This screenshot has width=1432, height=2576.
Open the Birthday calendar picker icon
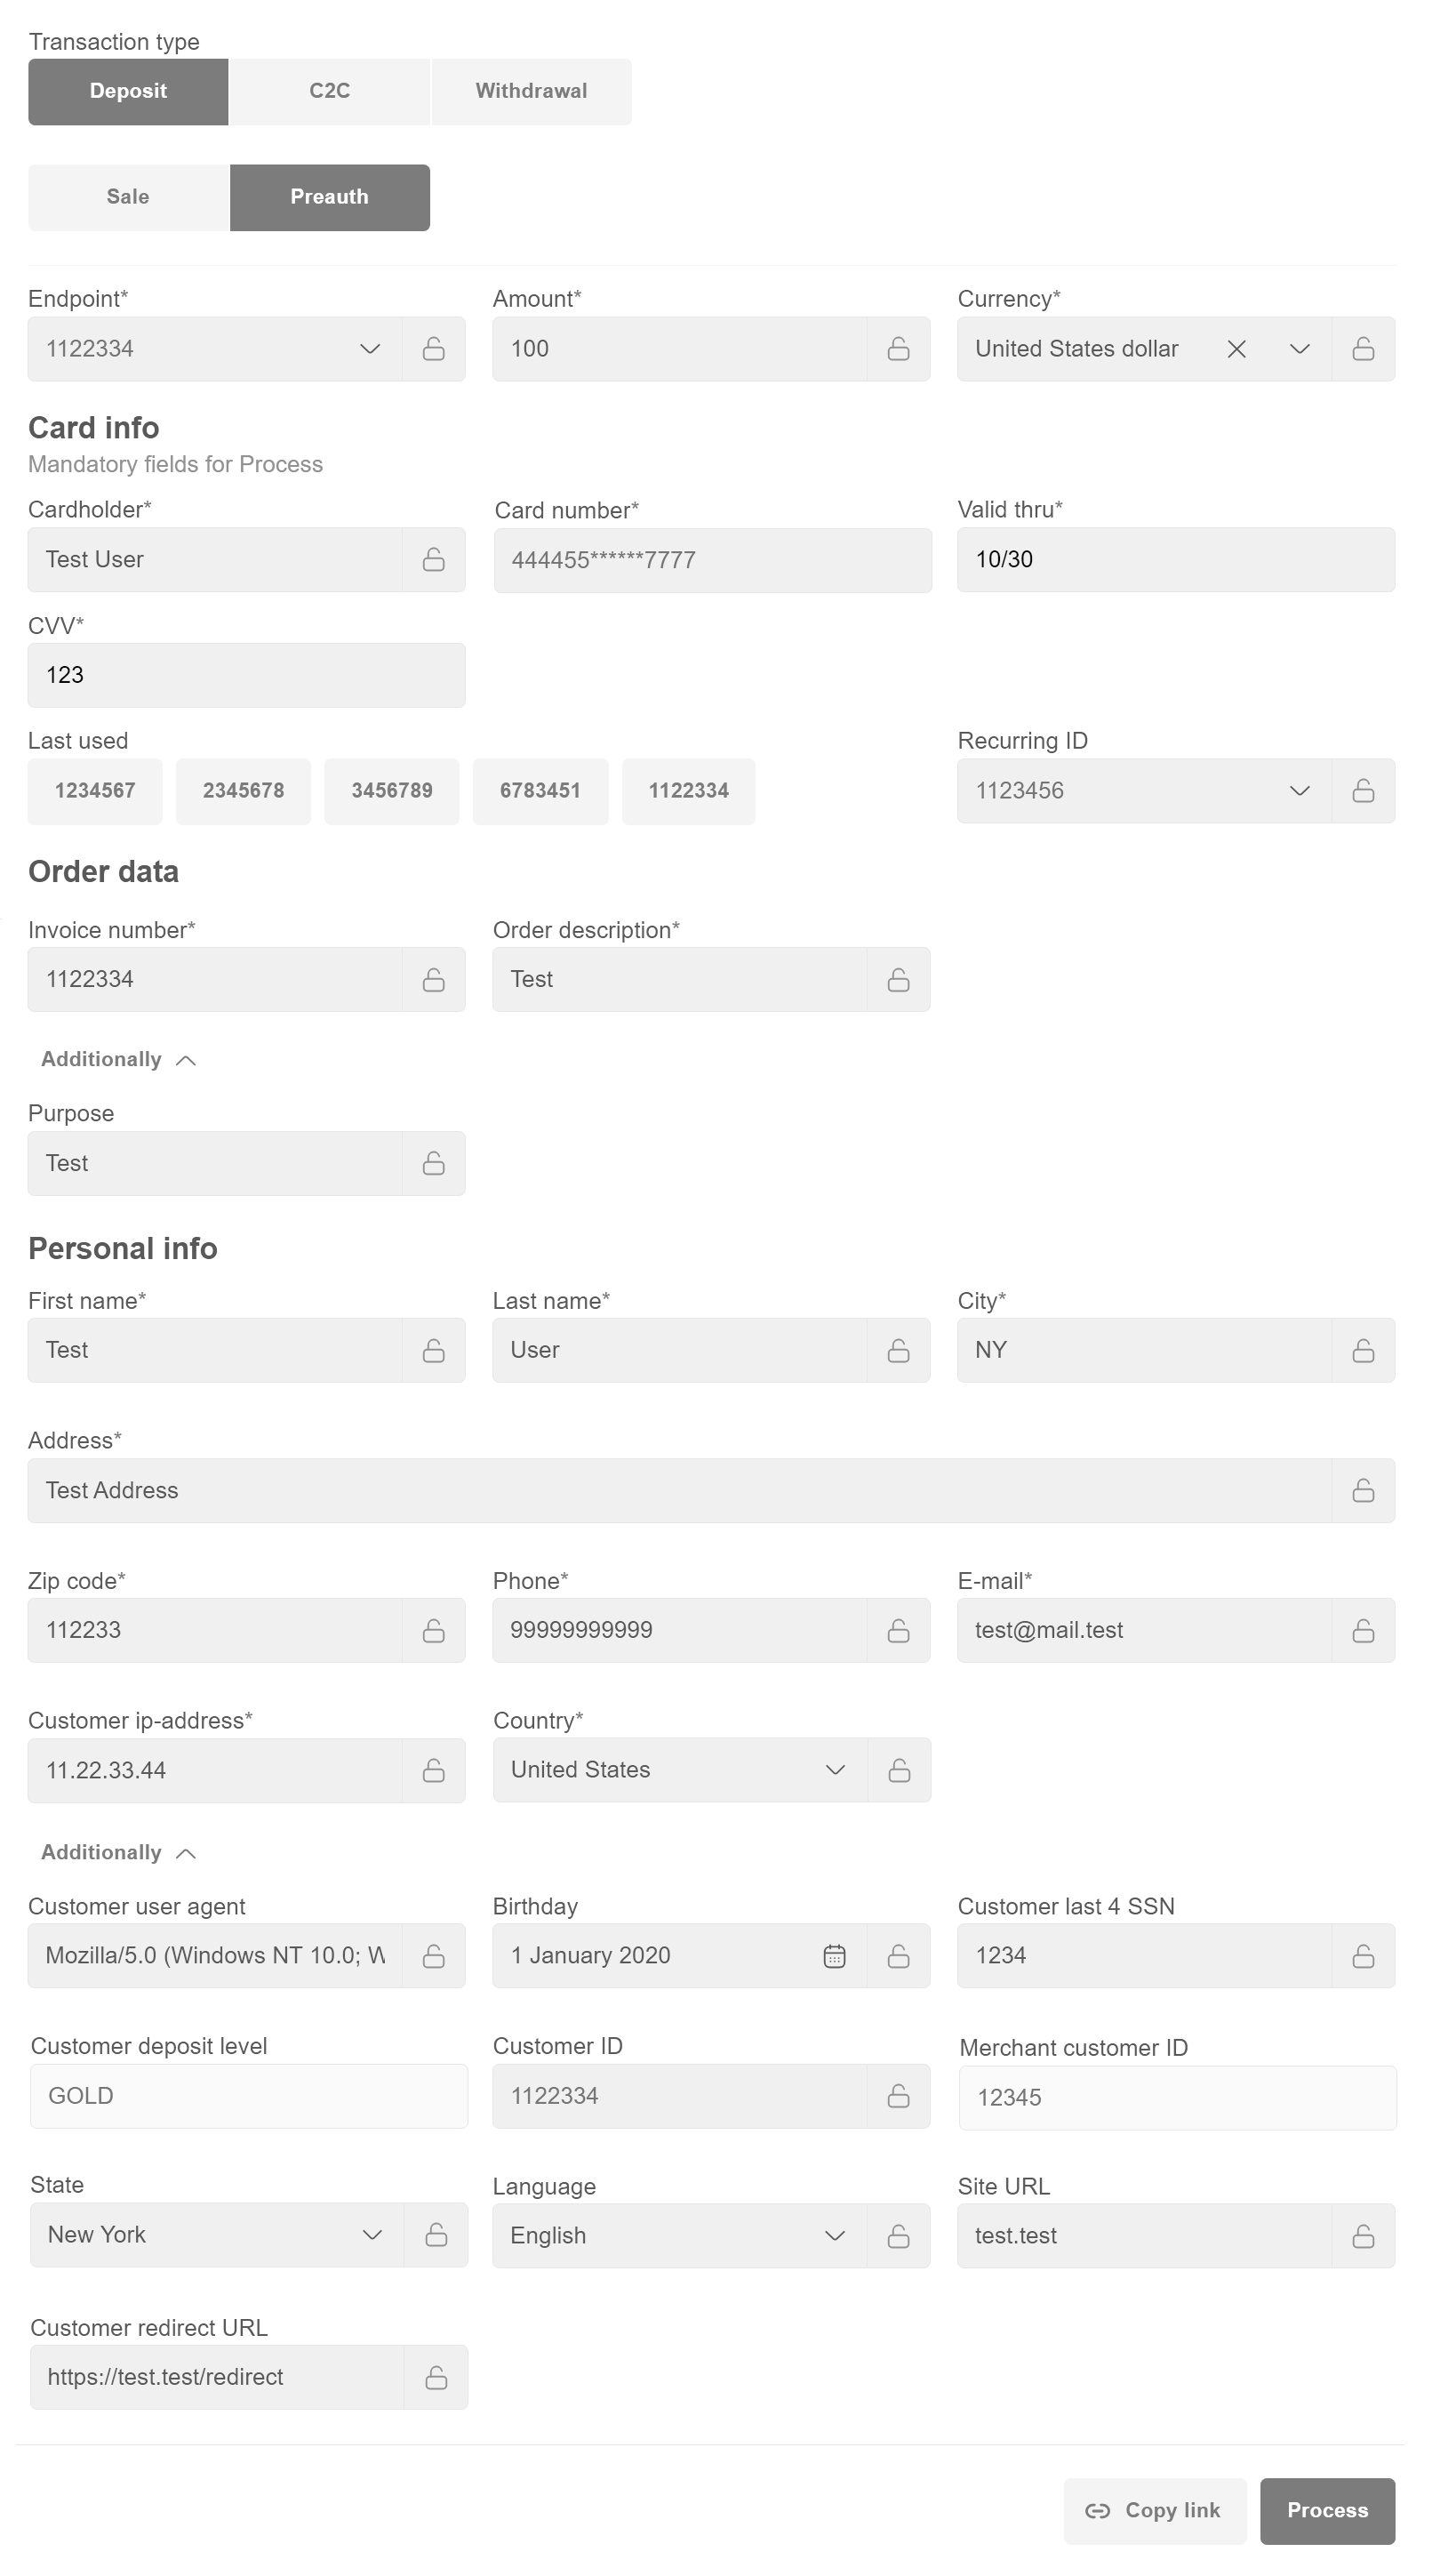coord(834,1956)
